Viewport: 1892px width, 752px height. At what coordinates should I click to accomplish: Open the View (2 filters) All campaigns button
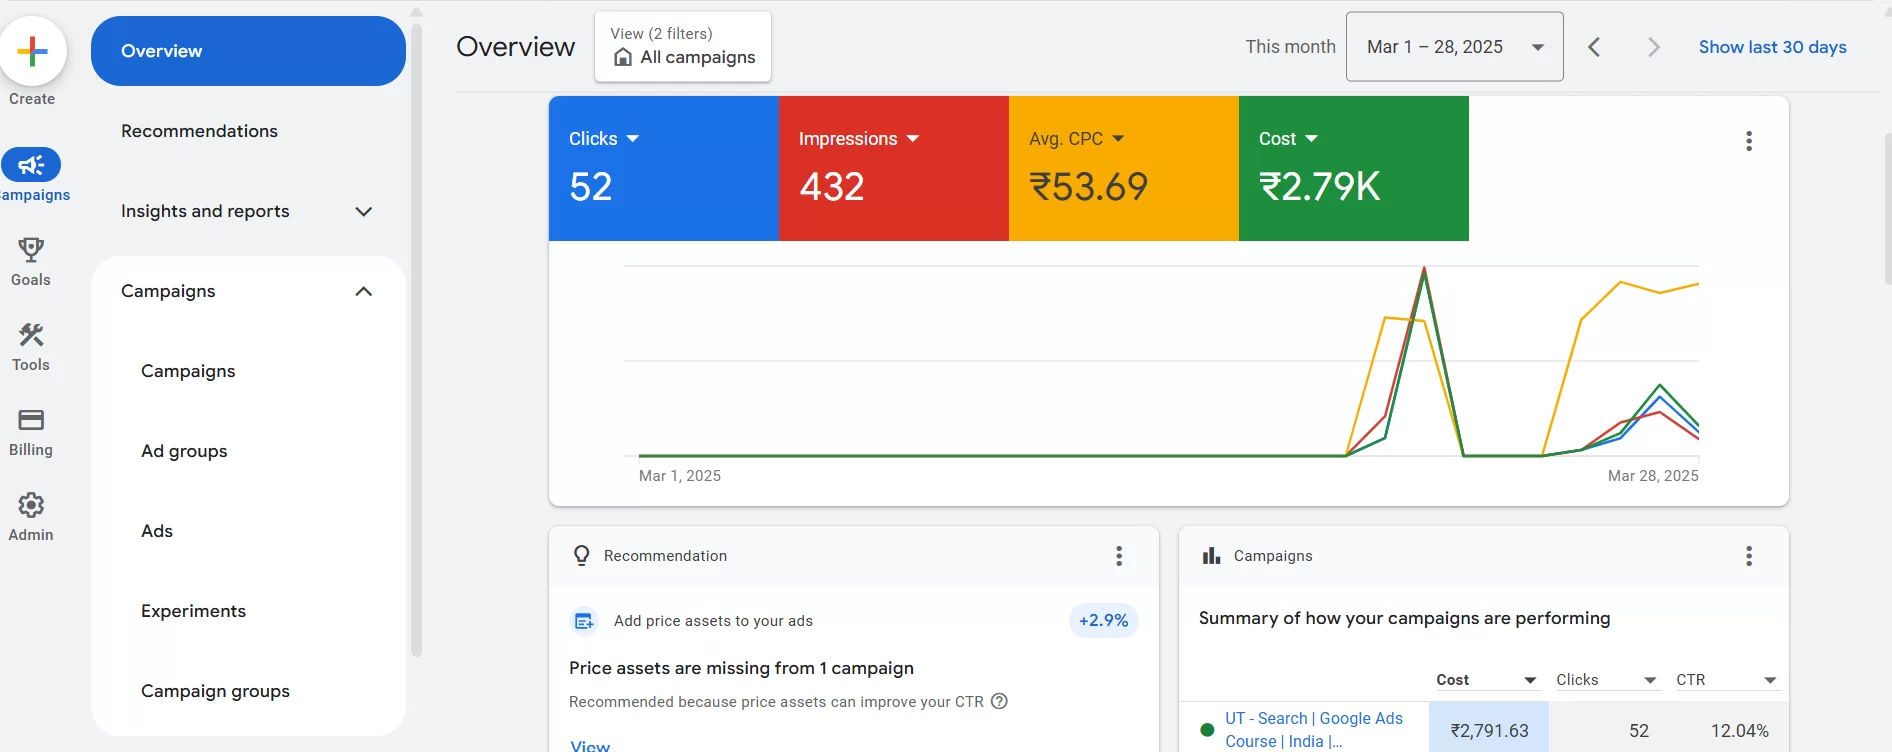[683, 47]
